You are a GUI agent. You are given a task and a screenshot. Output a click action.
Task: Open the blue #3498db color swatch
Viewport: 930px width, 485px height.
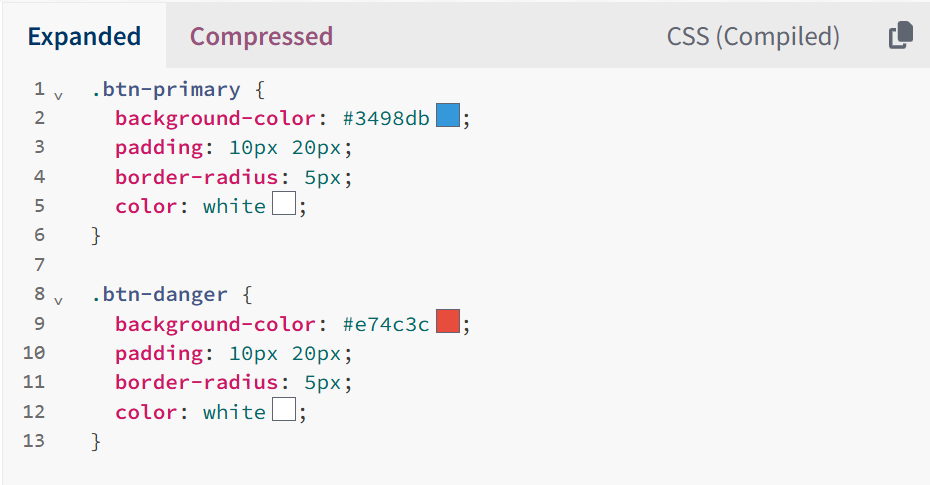pos(448,115)
